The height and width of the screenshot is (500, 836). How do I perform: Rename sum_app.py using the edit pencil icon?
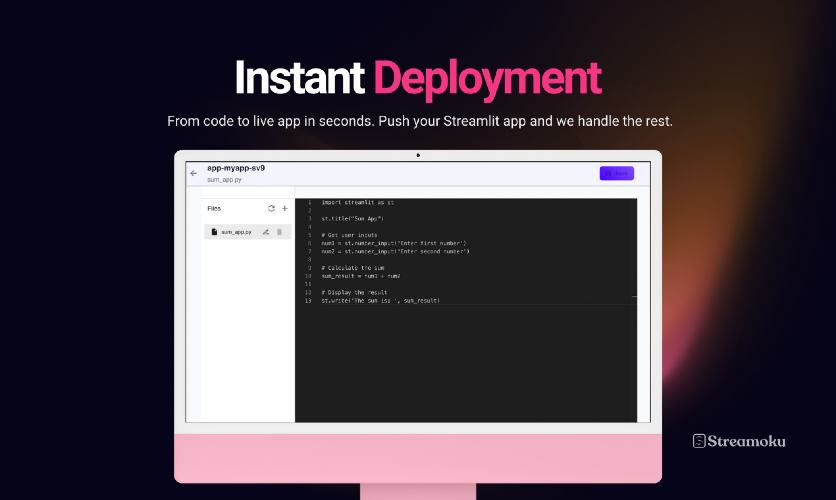click(x=266, y=232)
